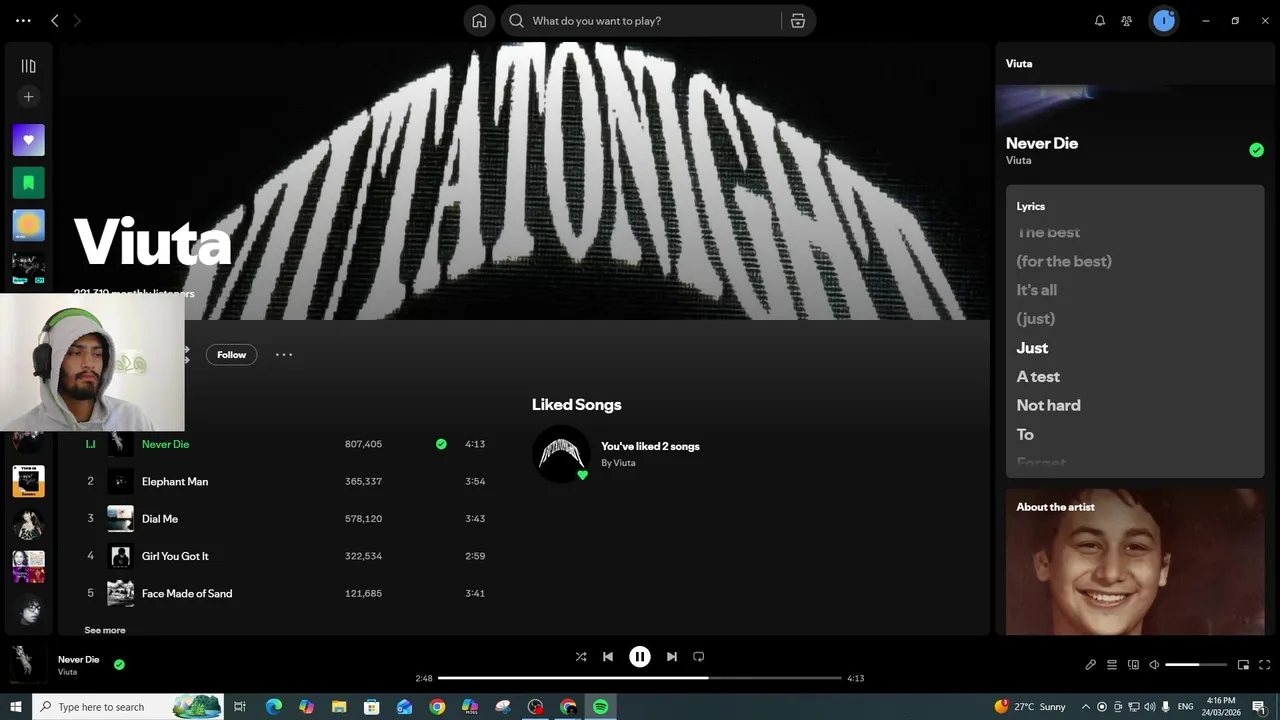Enter full screen mode
Image resolution: width=1280 pixels, height=720 pixels.
1265,665
